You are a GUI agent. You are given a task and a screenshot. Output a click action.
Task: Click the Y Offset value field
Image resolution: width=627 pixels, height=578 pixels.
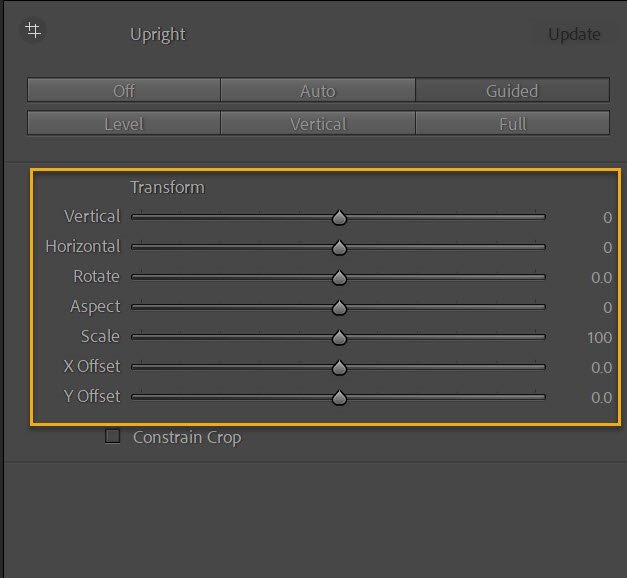click(x=601, y=397)
